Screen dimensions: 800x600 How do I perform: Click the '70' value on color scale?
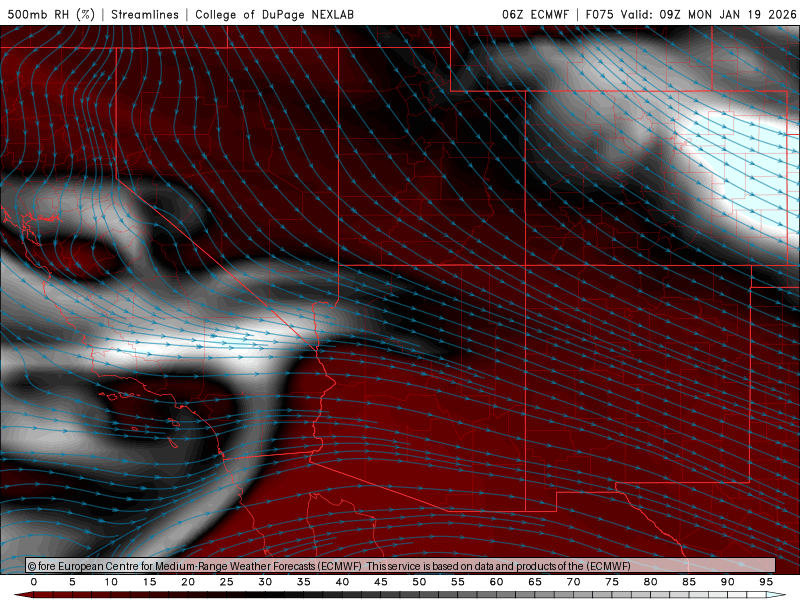[x=573, y=582]
